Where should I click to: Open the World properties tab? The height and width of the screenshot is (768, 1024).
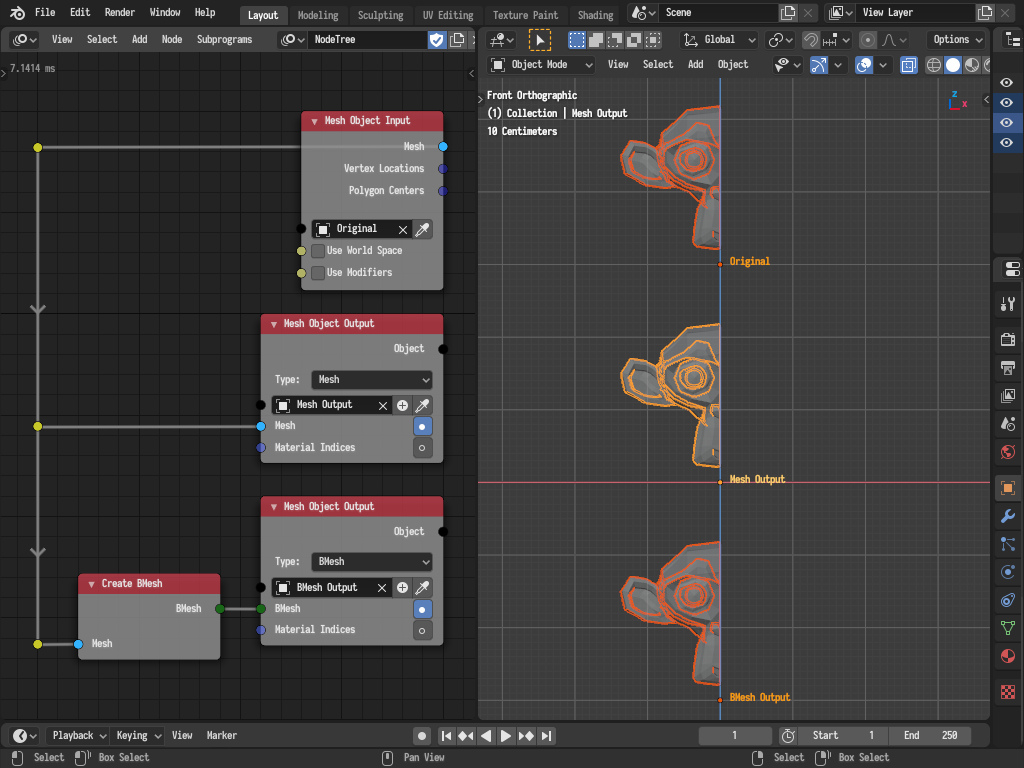(1008, 452)
